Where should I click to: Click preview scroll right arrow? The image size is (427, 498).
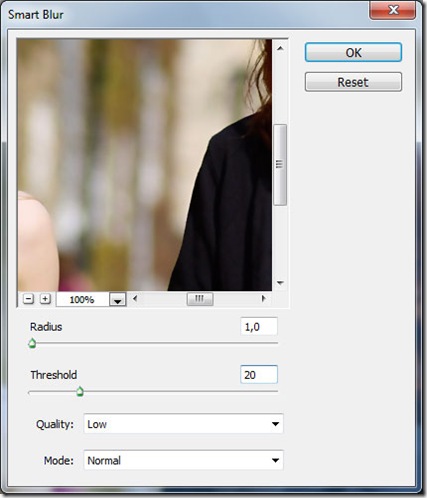[x=263, y=298]
